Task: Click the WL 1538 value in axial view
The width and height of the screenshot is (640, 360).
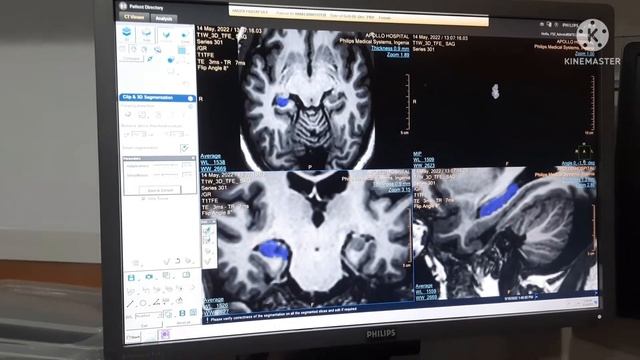Action: [x=213, y=162]
